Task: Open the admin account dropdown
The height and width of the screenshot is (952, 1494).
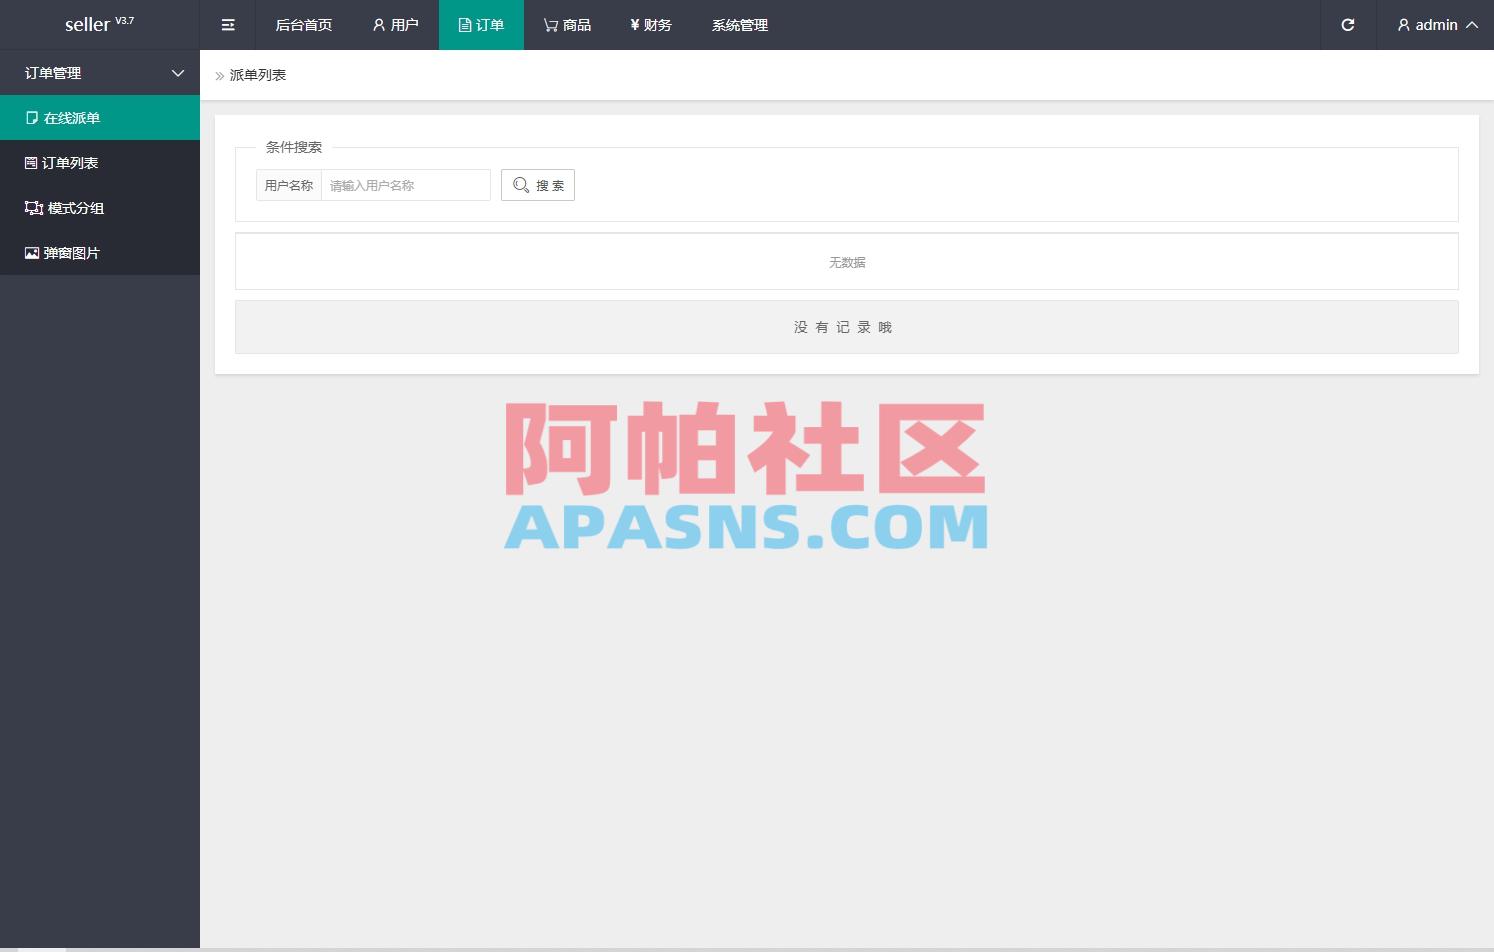Action: point(1435,25)
